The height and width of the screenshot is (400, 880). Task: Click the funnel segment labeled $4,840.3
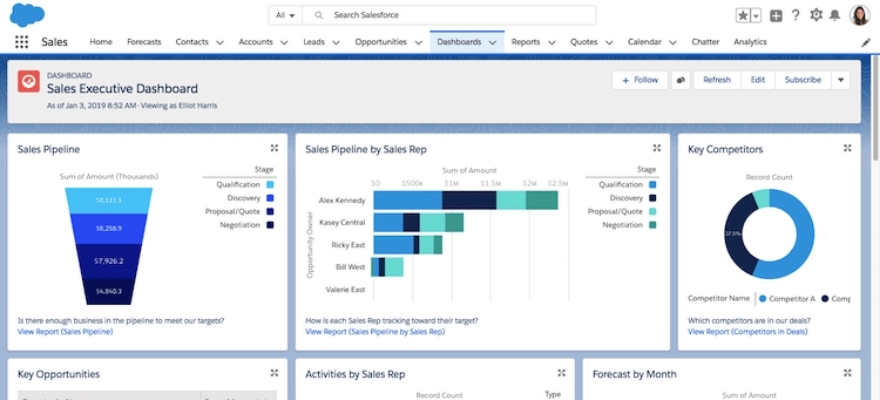pos(108,291)
